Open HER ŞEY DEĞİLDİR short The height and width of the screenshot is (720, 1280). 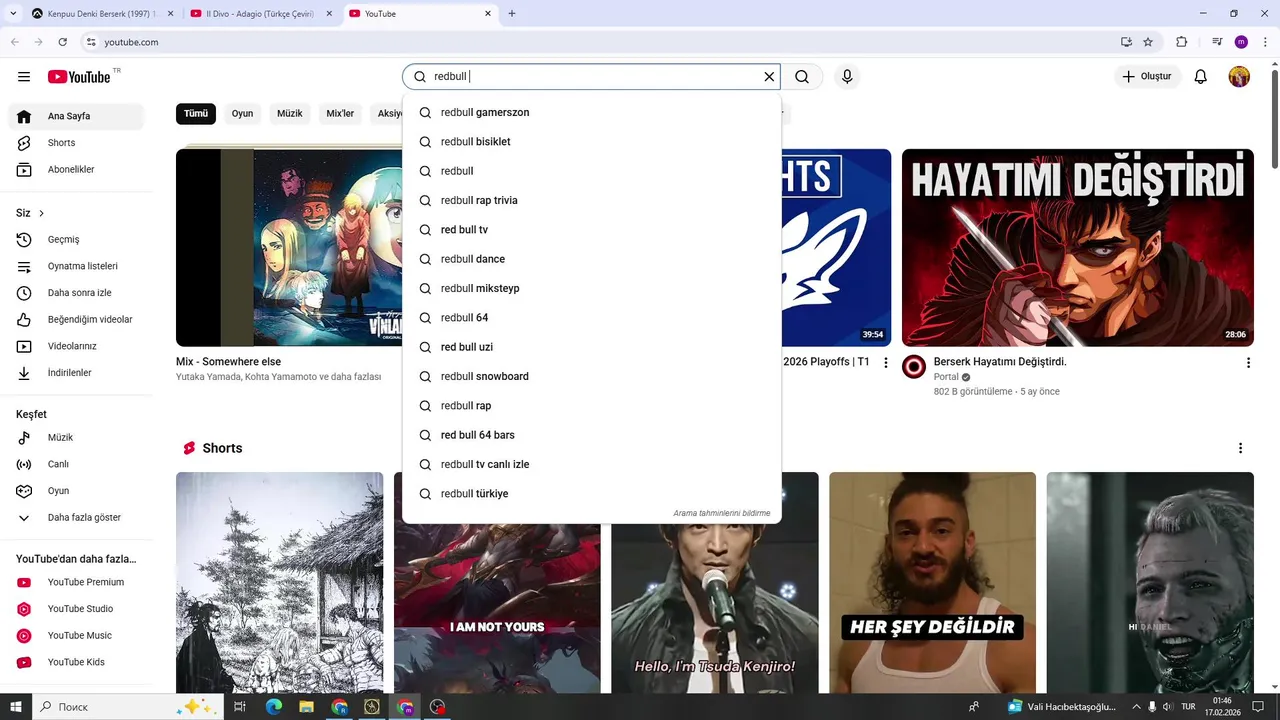click(x=932, y=583)
